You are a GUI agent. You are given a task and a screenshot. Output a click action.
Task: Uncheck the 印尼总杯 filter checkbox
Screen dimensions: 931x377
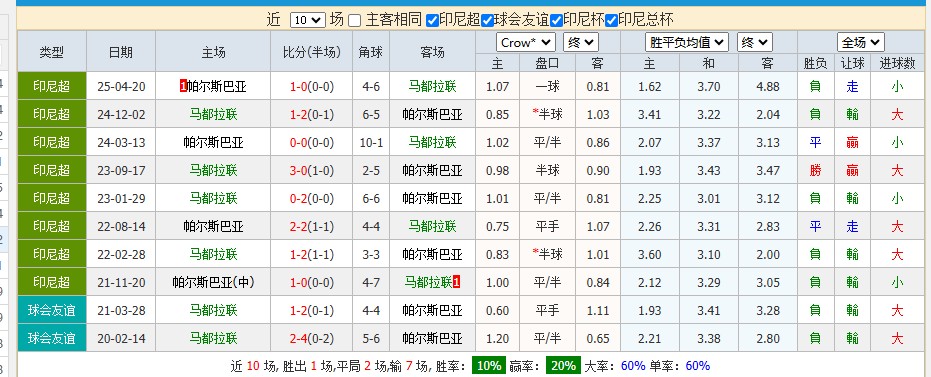612,20
